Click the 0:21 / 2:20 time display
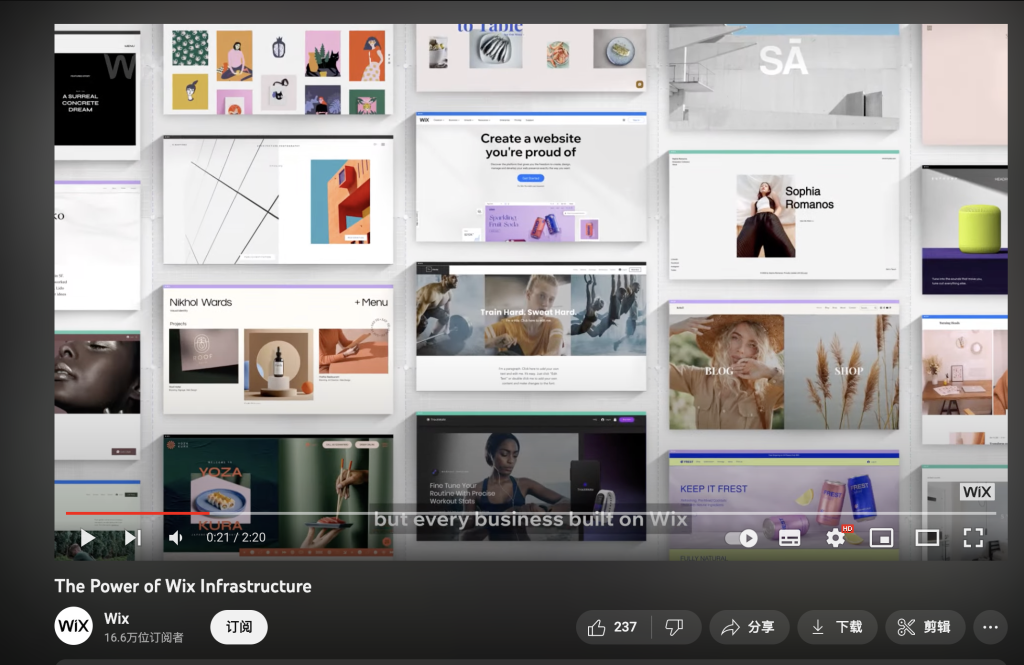 click(x=236, y=538)
